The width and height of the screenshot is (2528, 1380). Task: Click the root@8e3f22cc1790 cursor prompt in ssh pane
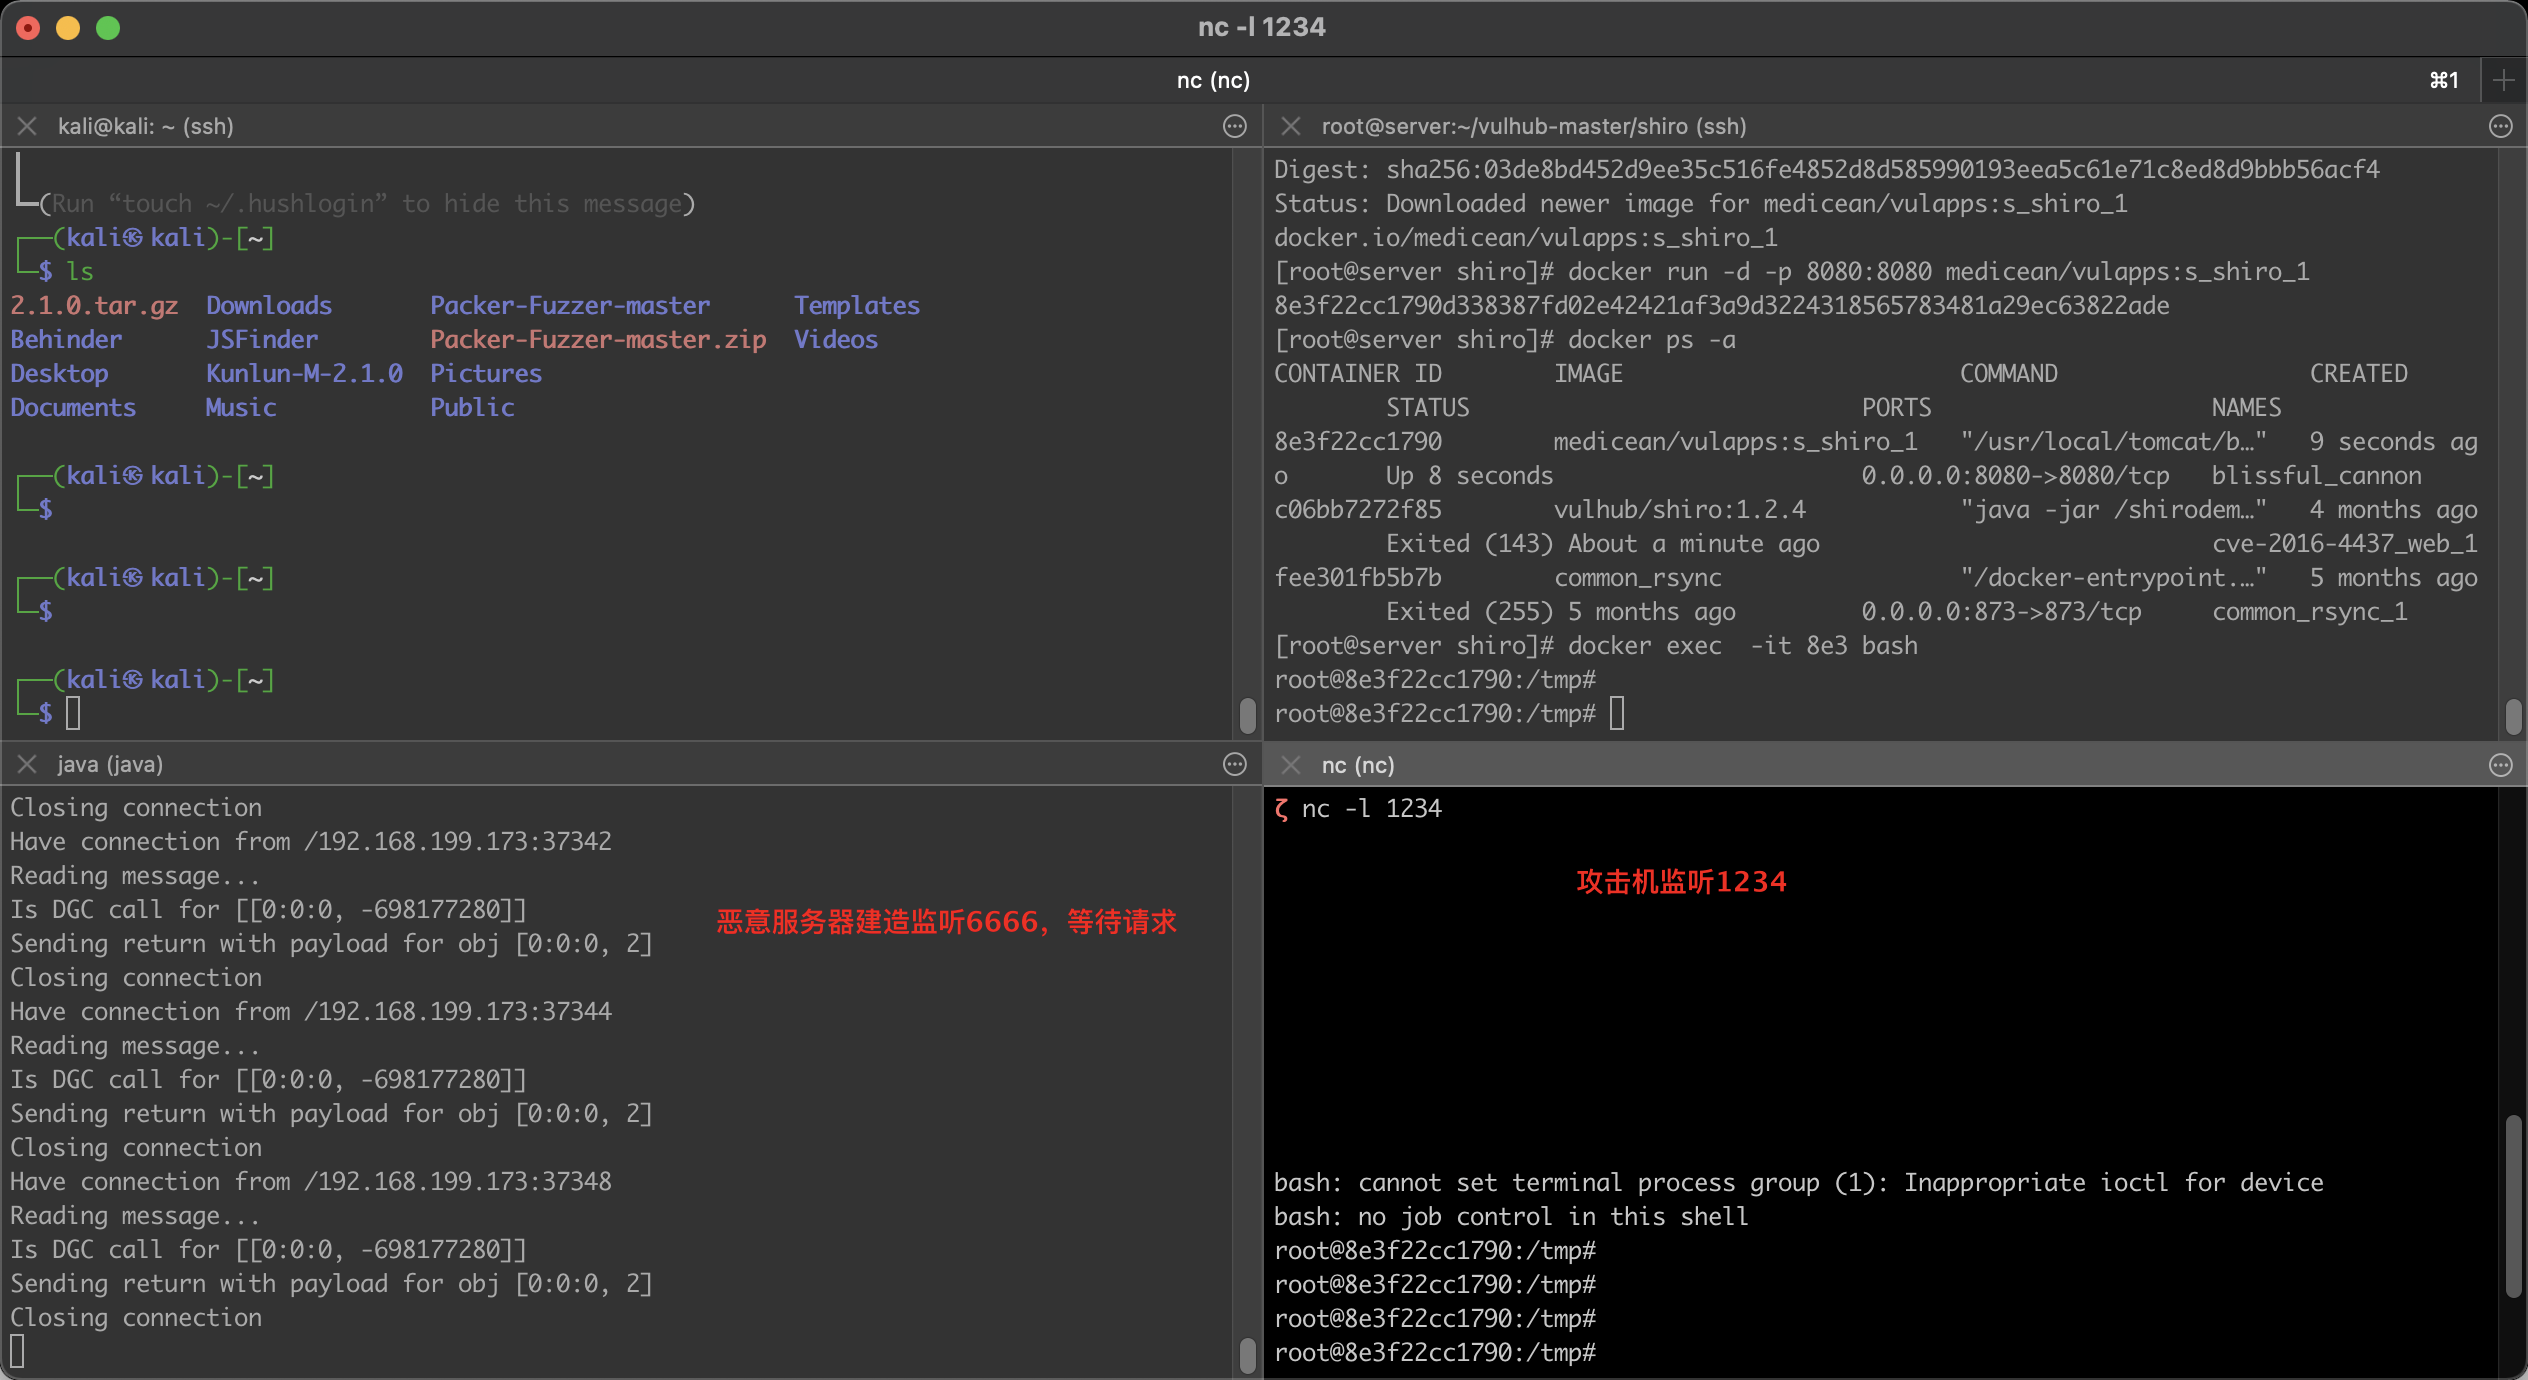[x=1617, y=713]
